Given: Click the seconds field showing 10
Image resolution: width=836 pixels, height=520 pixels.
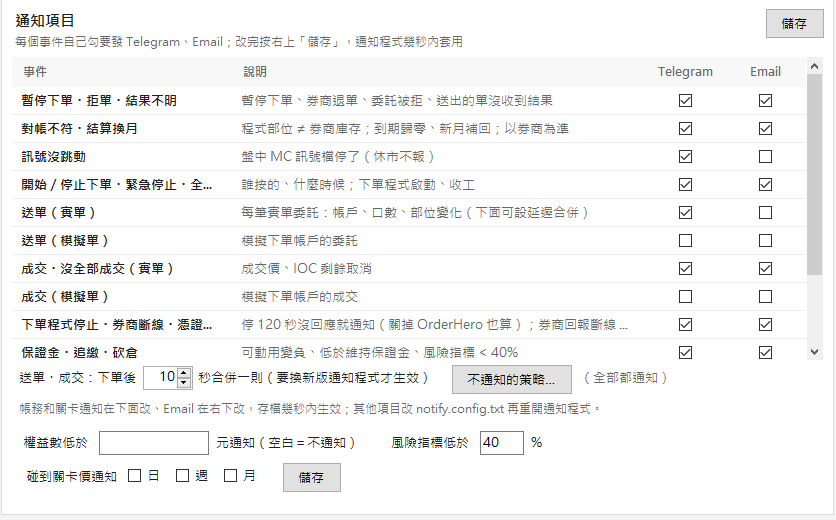Looking at the screenshot, I should tap(161, 377).
